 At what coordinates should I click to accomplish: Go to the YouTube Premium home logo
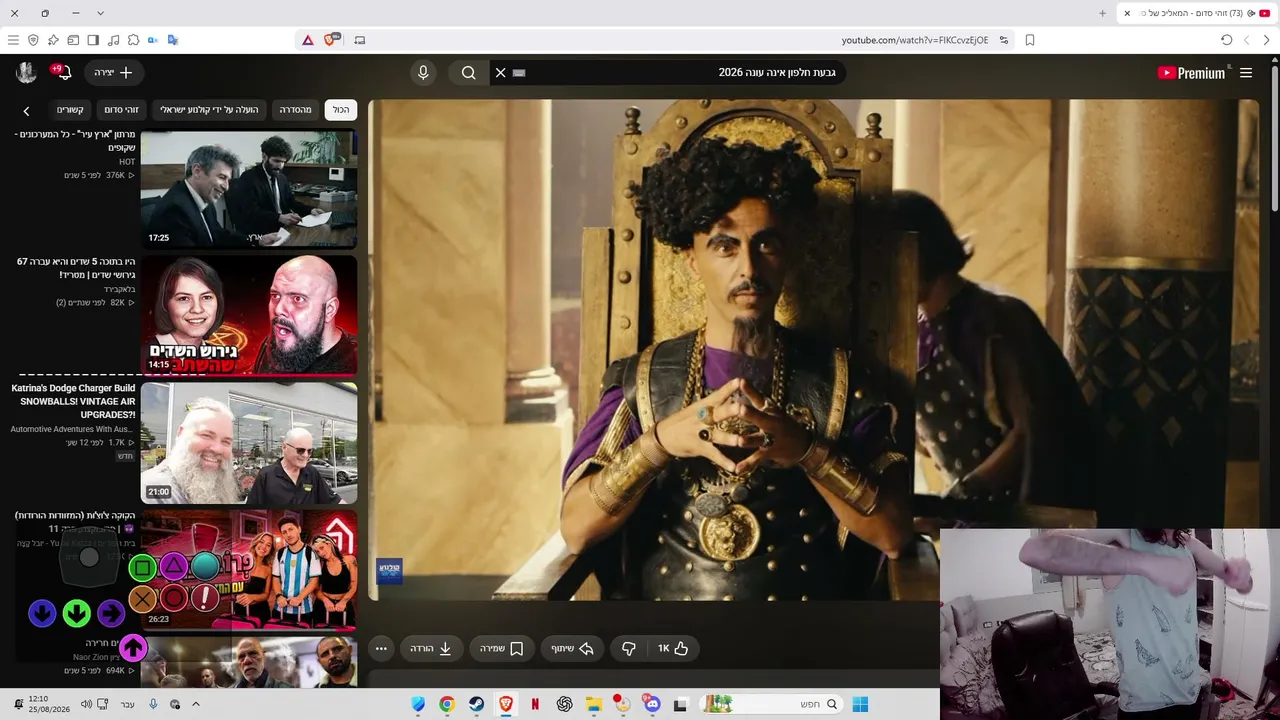[1191, 73]
